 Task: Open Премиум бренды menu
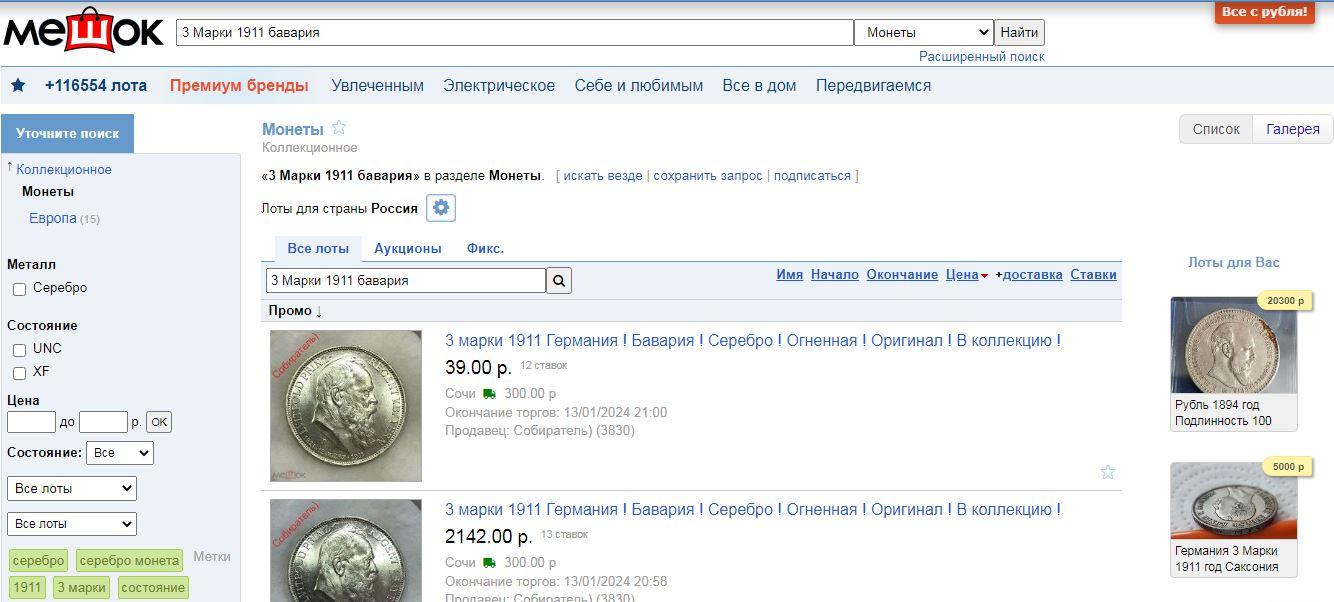[x=239, y=86]
